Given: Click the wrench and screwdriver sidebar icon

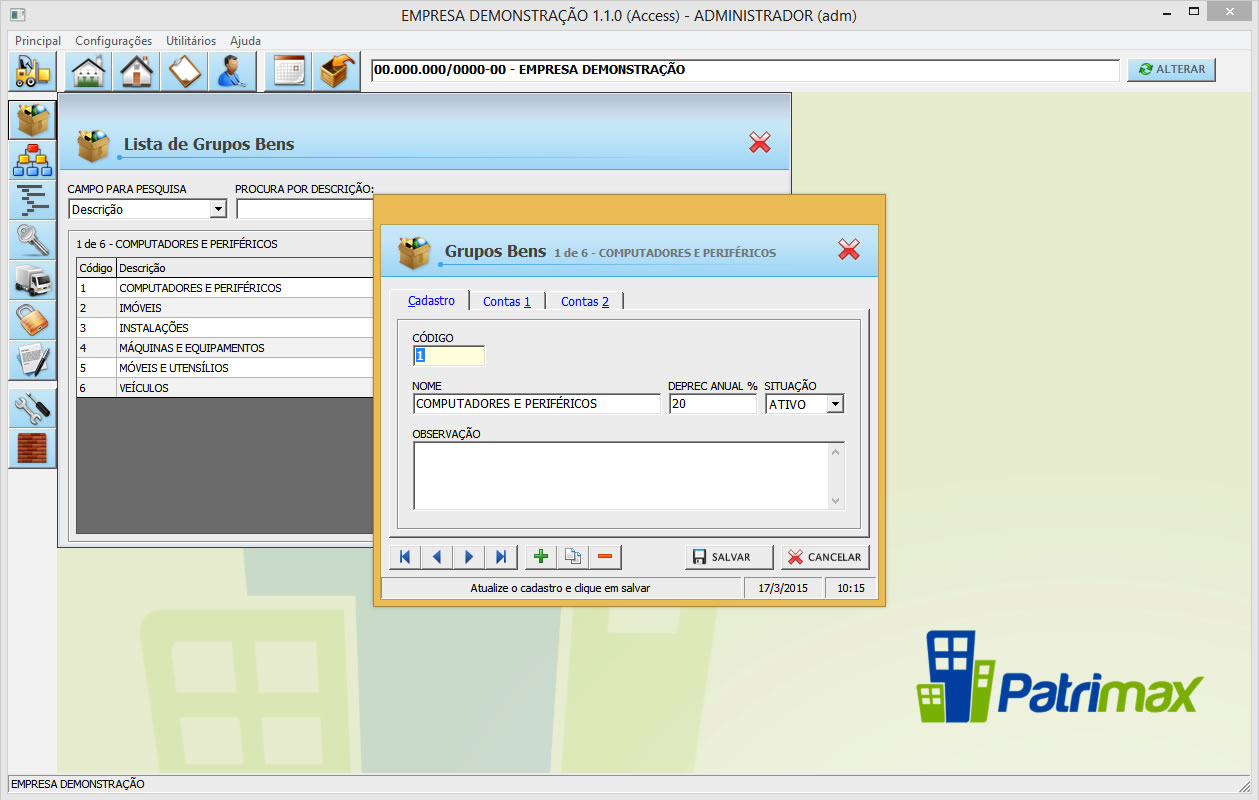Looking at the screenshot, I should tap(33, 408).
